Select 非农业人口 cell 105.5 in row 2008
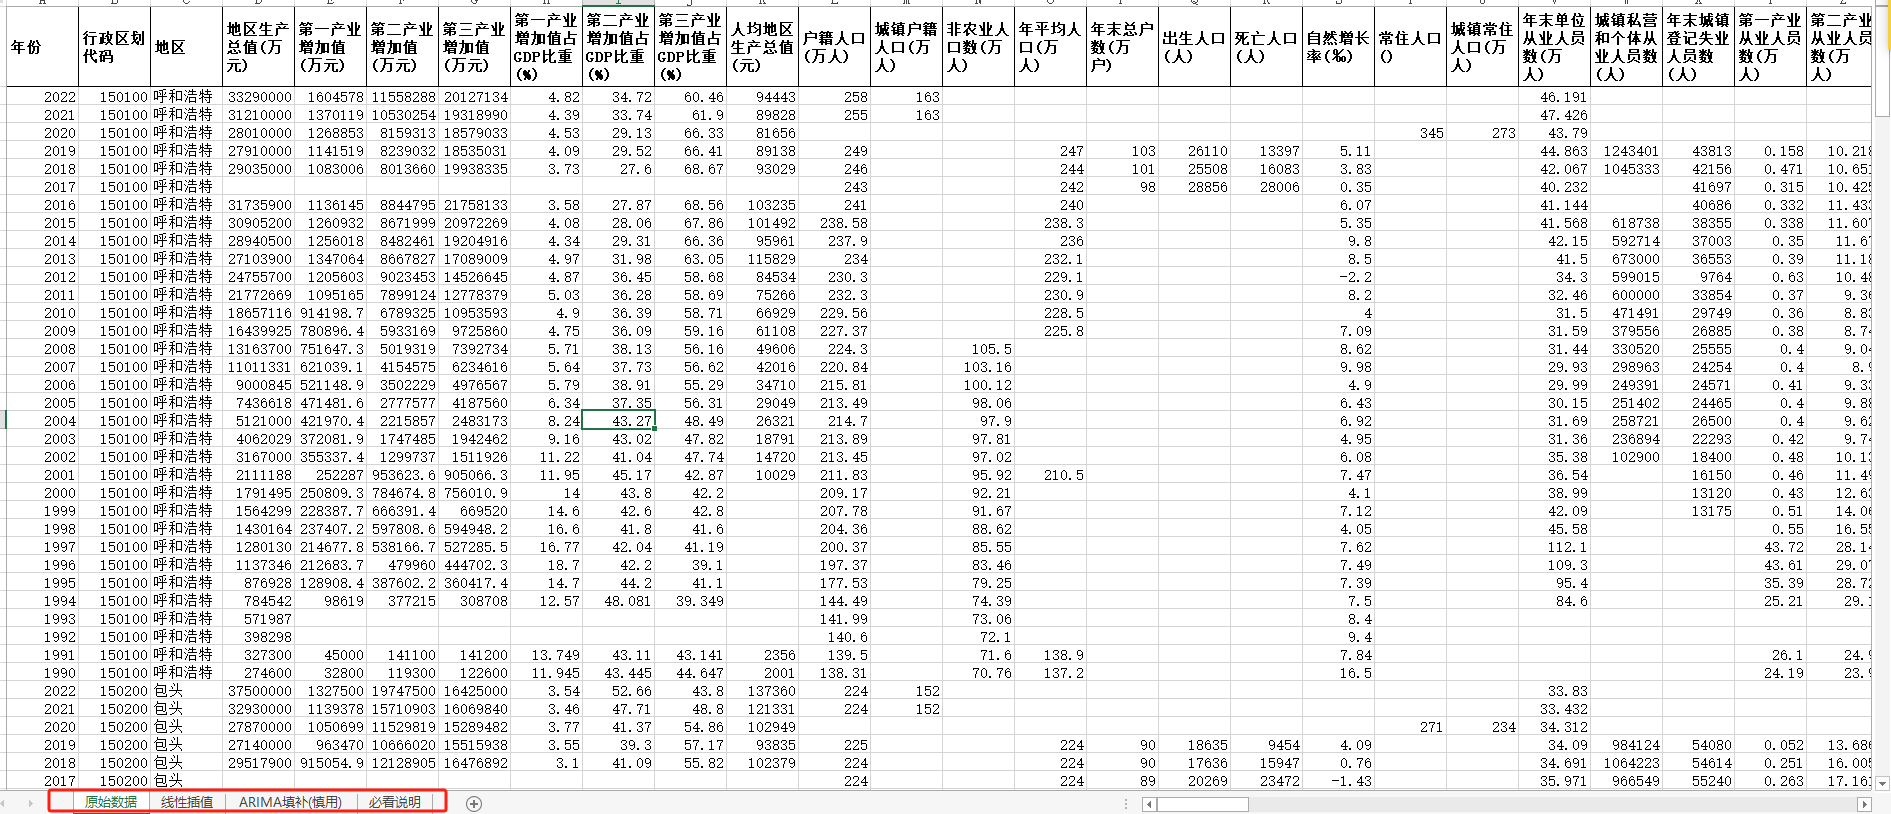 978,349
